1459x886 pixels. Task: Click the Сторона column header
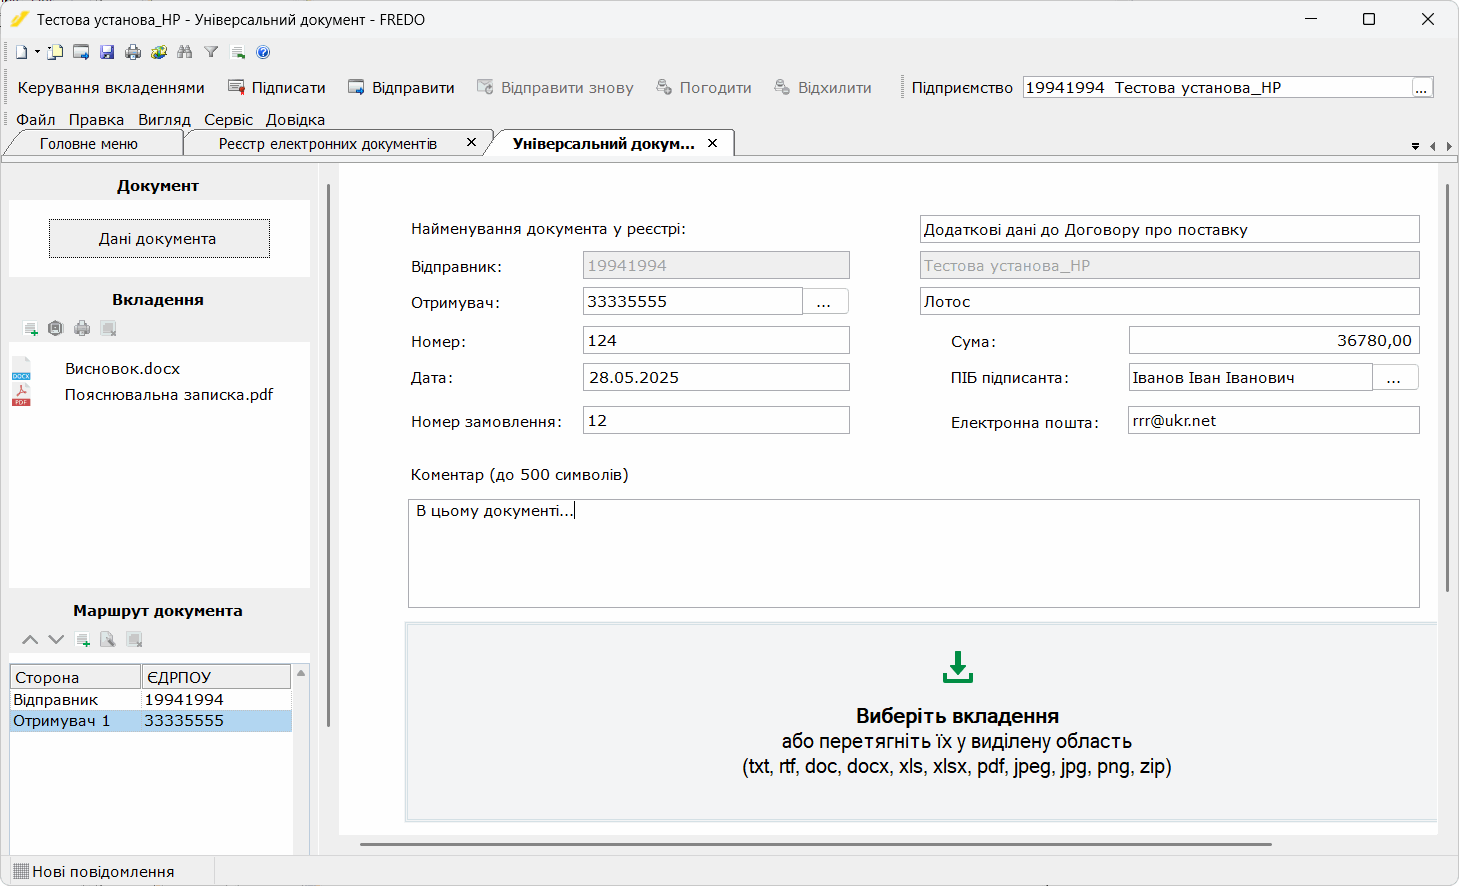tap(76, 677)
